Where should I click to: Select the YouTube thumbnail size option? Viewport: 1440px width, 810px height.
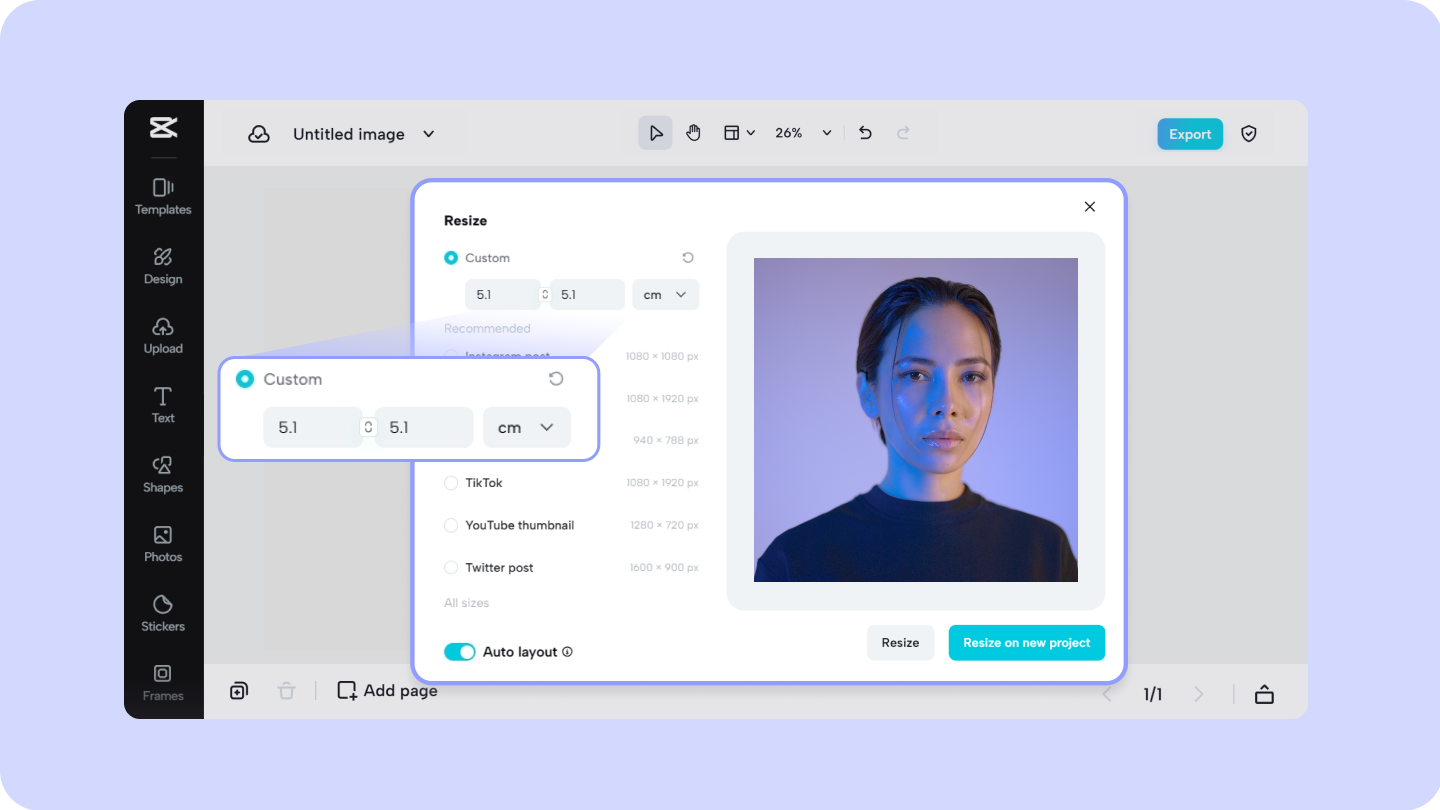point(451,525)
